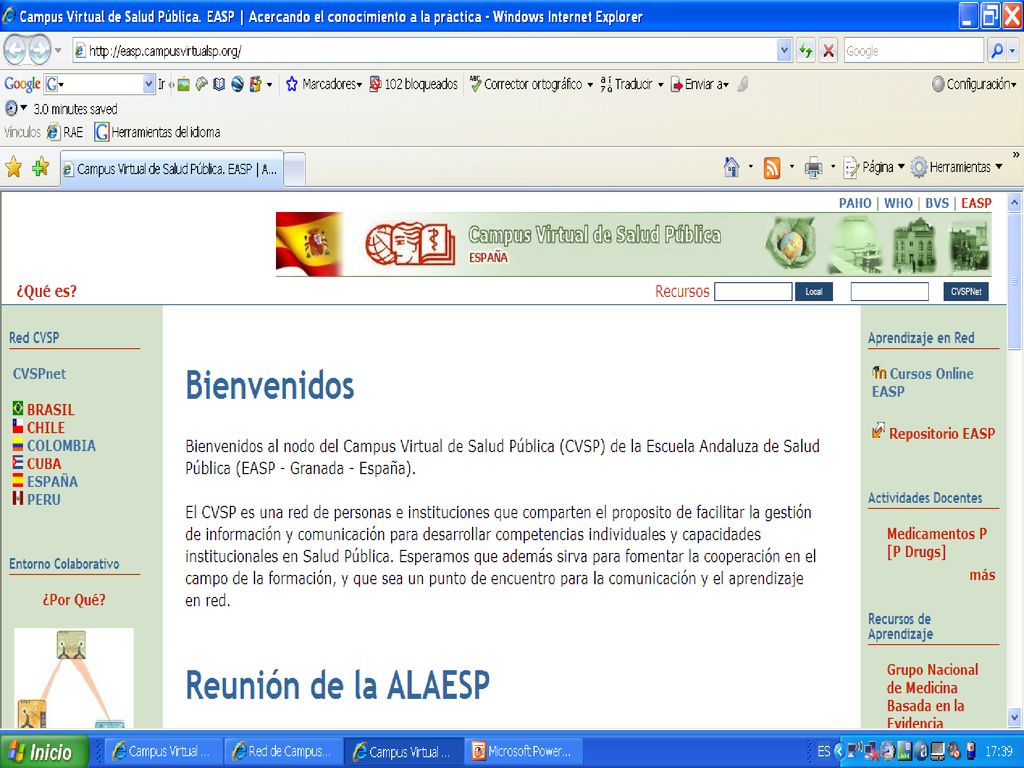Open Herramientas del idioma favorite link

[x=157, y=132]
